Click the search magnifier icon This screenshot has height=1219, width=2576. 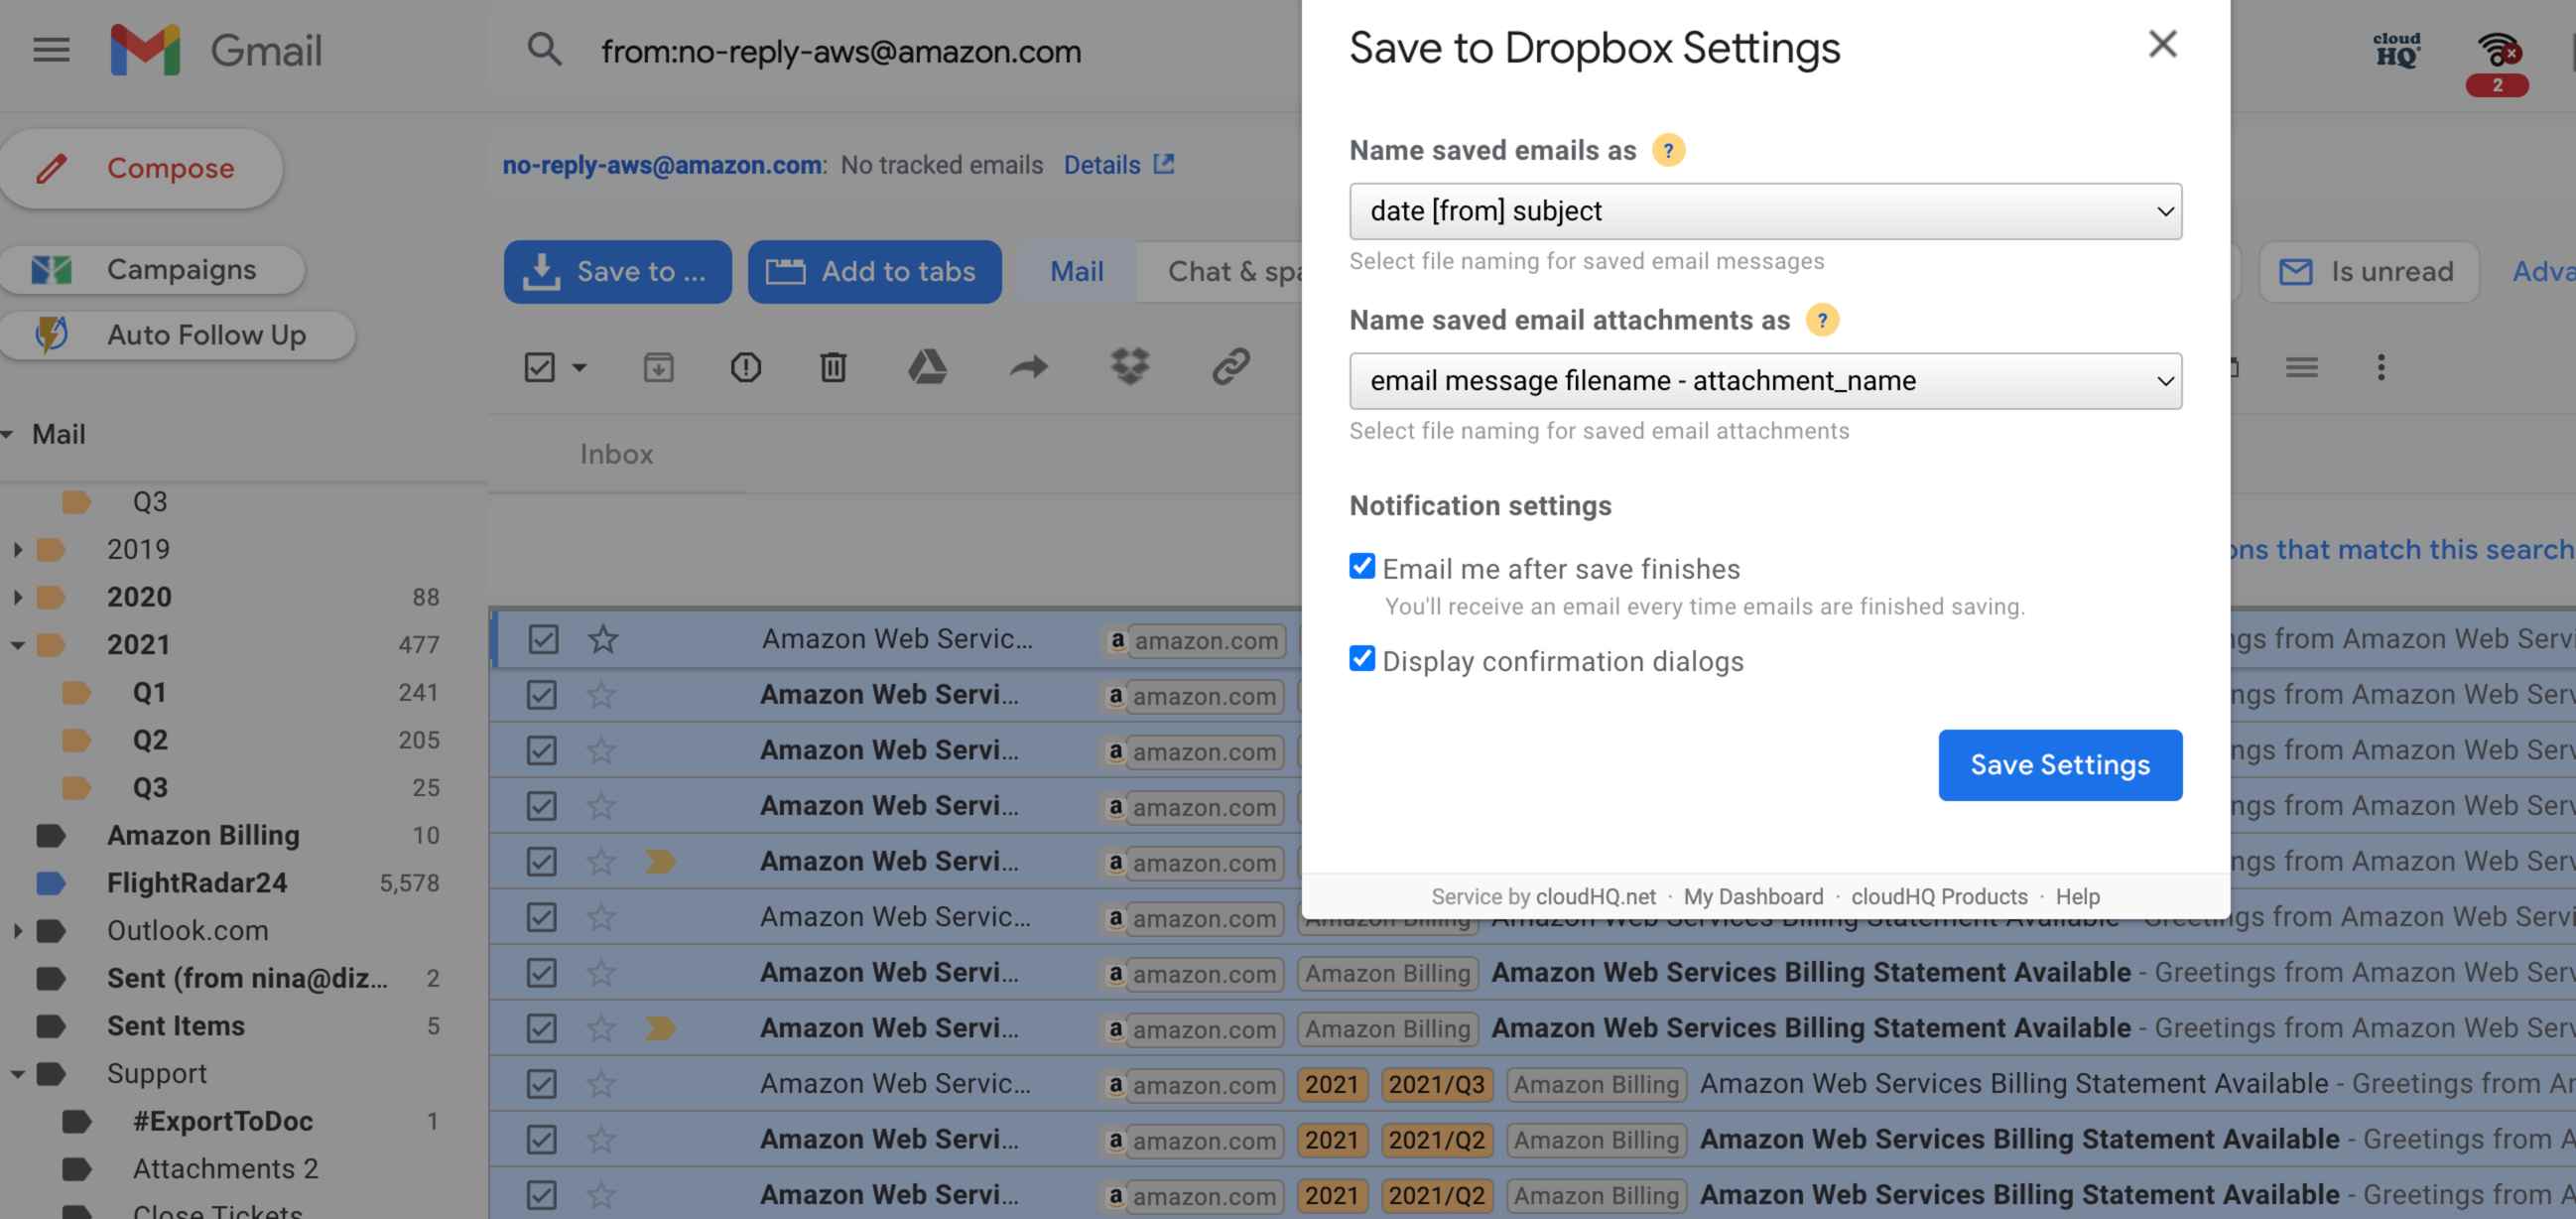[544, 50]
